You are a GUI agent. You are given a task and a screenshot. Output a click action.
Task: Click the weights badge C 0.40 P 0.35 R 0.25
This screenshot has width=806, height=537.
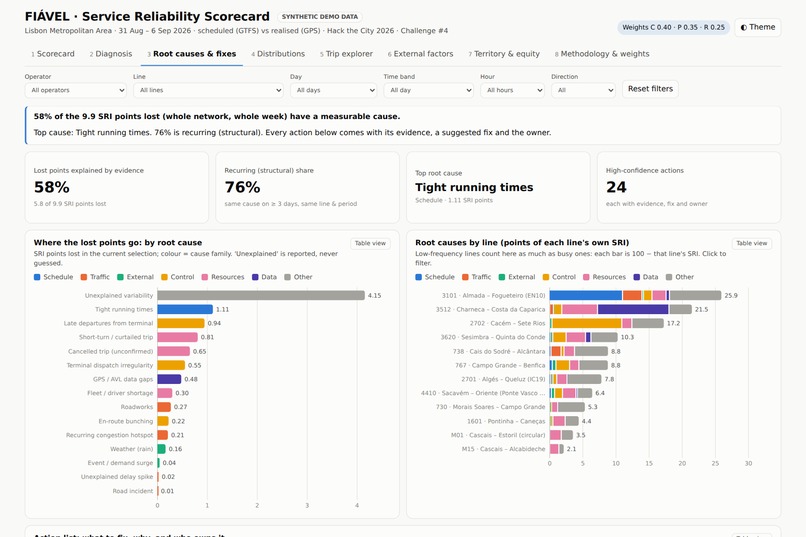673,27
